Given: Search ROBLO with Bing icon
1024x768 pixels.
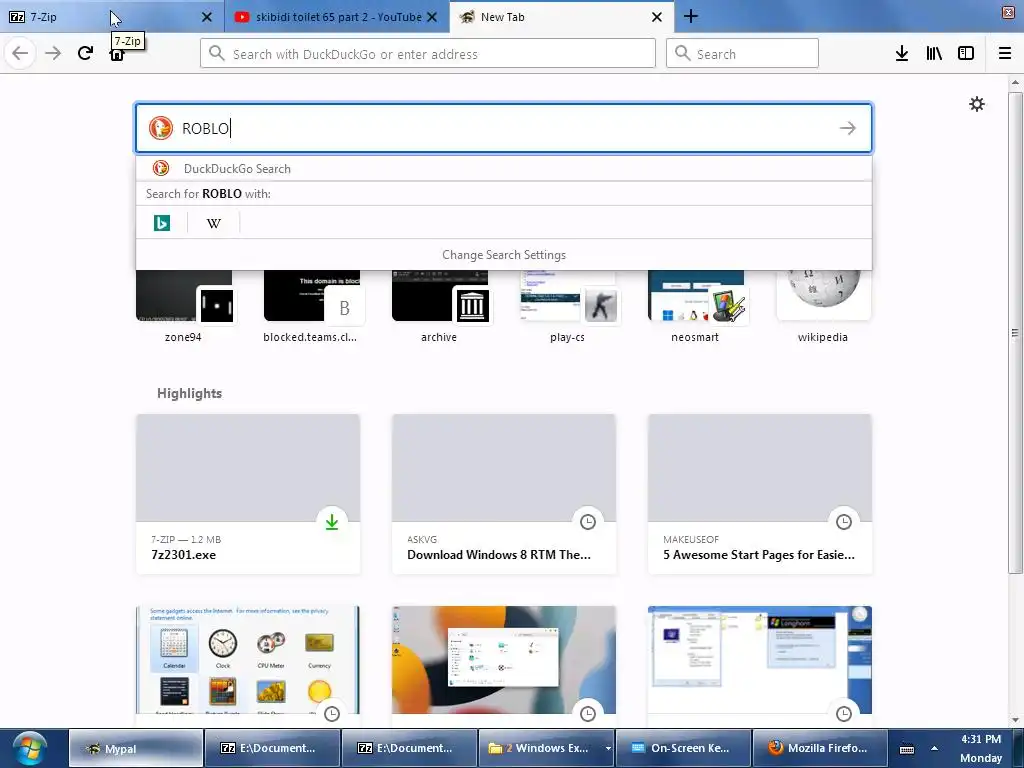Looking at the screenshot, I should click(x=162, y=223).
